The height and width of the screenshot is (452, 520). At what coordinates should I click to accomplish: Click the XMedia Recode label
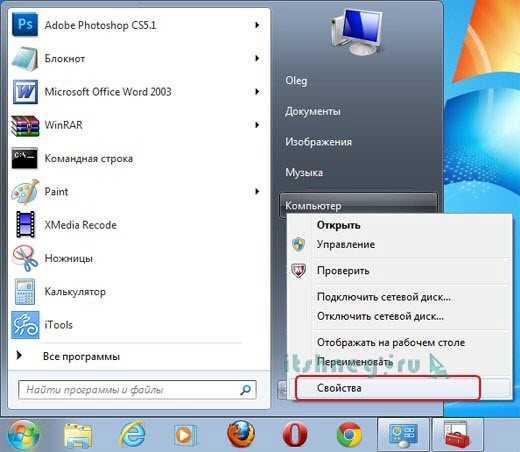[81, 225]
